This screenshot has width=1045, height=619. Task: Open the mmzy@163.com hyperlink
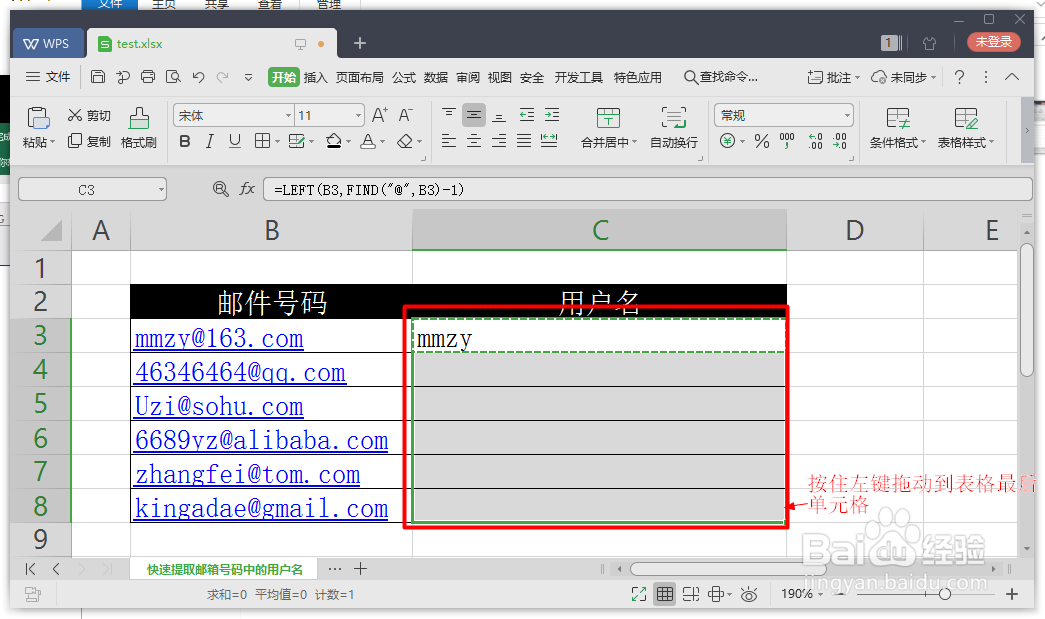coord(218,338)
